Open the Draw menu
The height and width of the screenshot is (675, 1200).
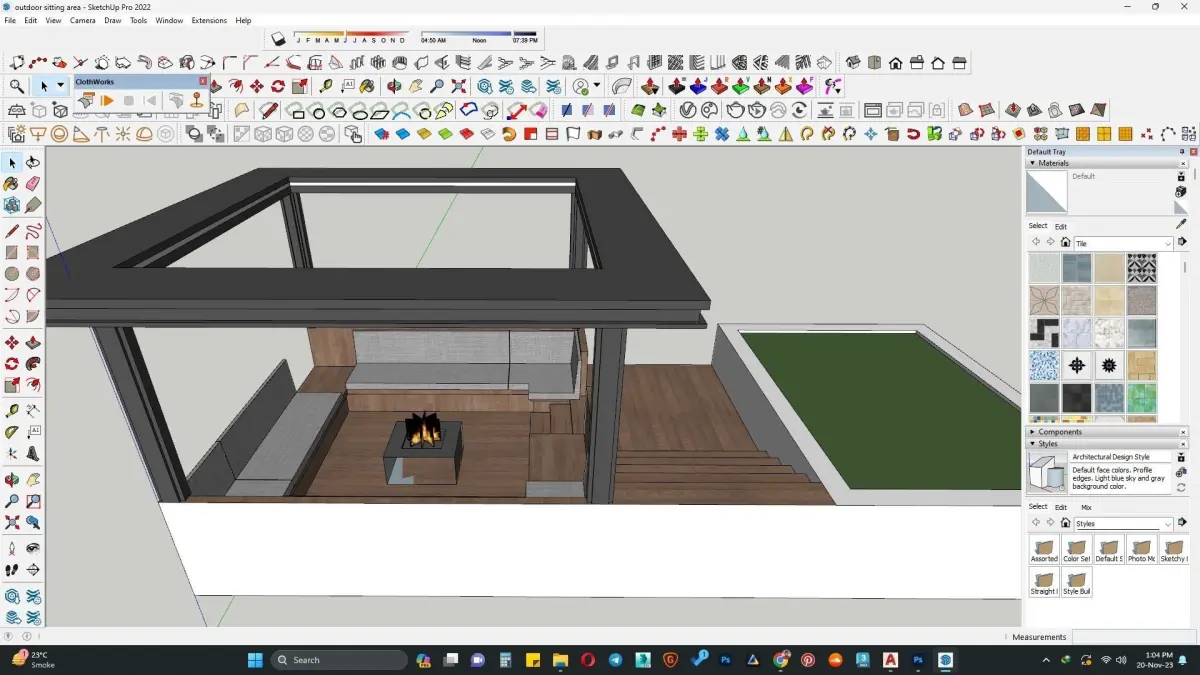tap(113, 20)
